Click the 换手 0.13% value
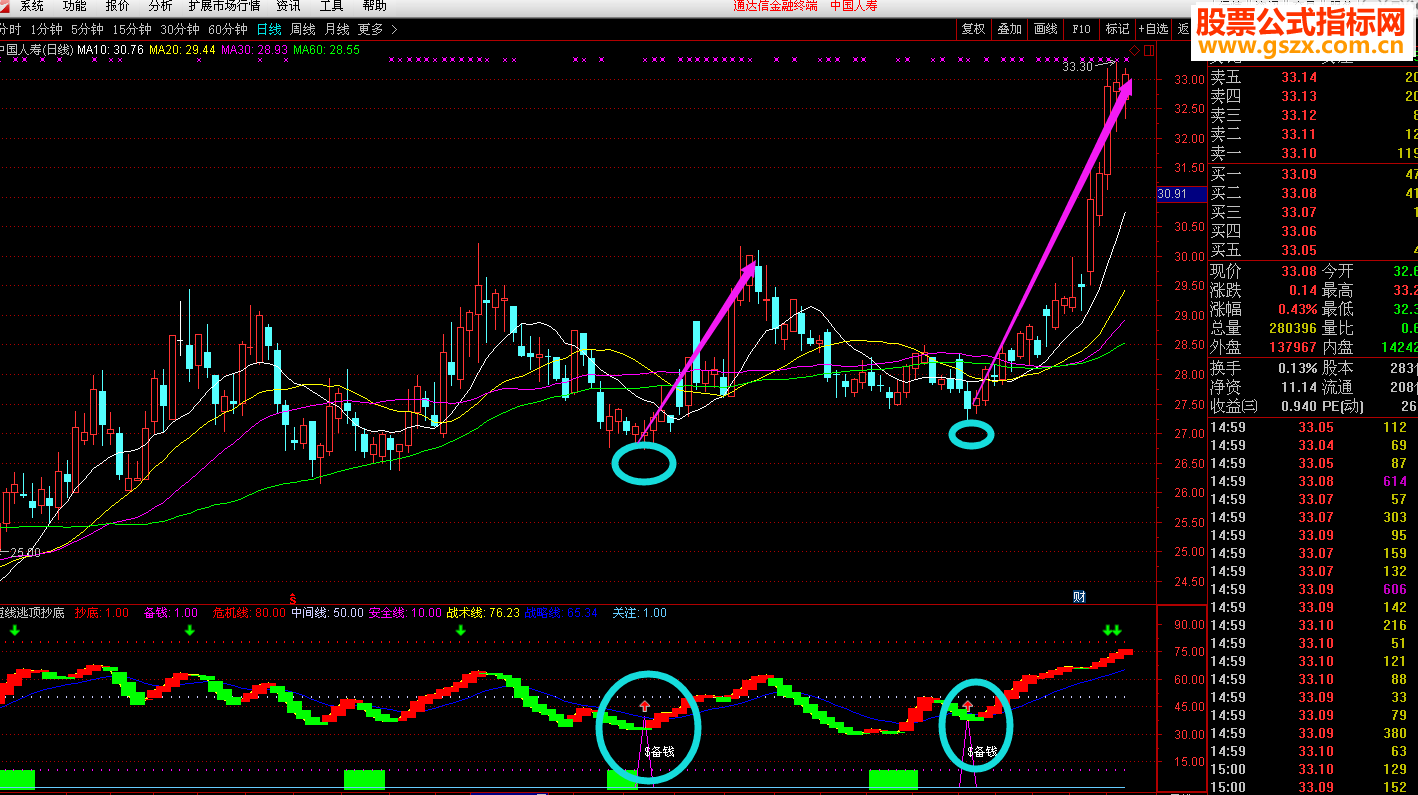The width and height of the screenshot is (1418, 795). [x=1295, y=368]
